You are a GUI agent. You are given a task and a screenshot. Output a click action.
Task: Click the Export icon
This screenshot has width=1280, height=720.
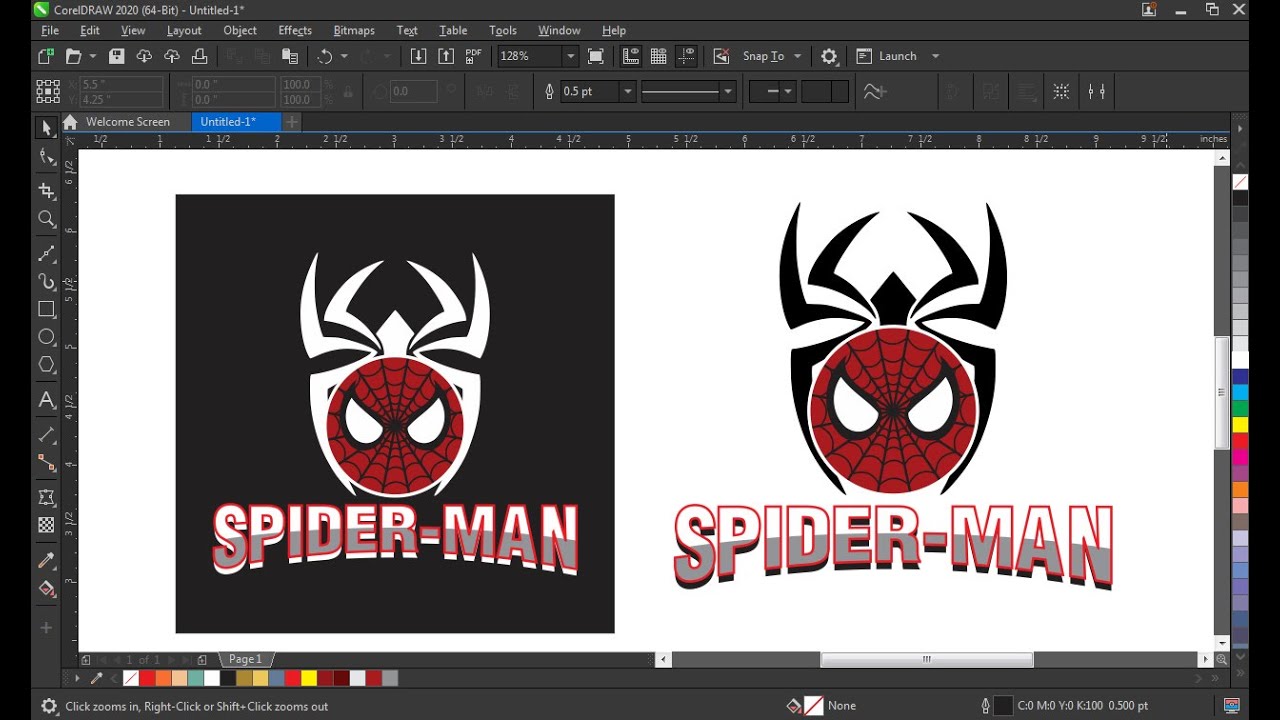click(x=446, y=56)
